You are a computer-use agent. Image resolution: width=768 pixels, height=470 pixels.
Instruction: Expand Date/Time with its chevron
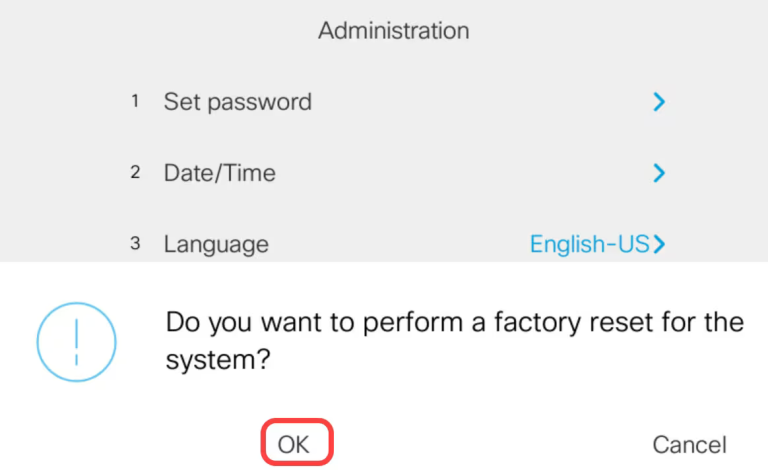[x=658, y=173]
